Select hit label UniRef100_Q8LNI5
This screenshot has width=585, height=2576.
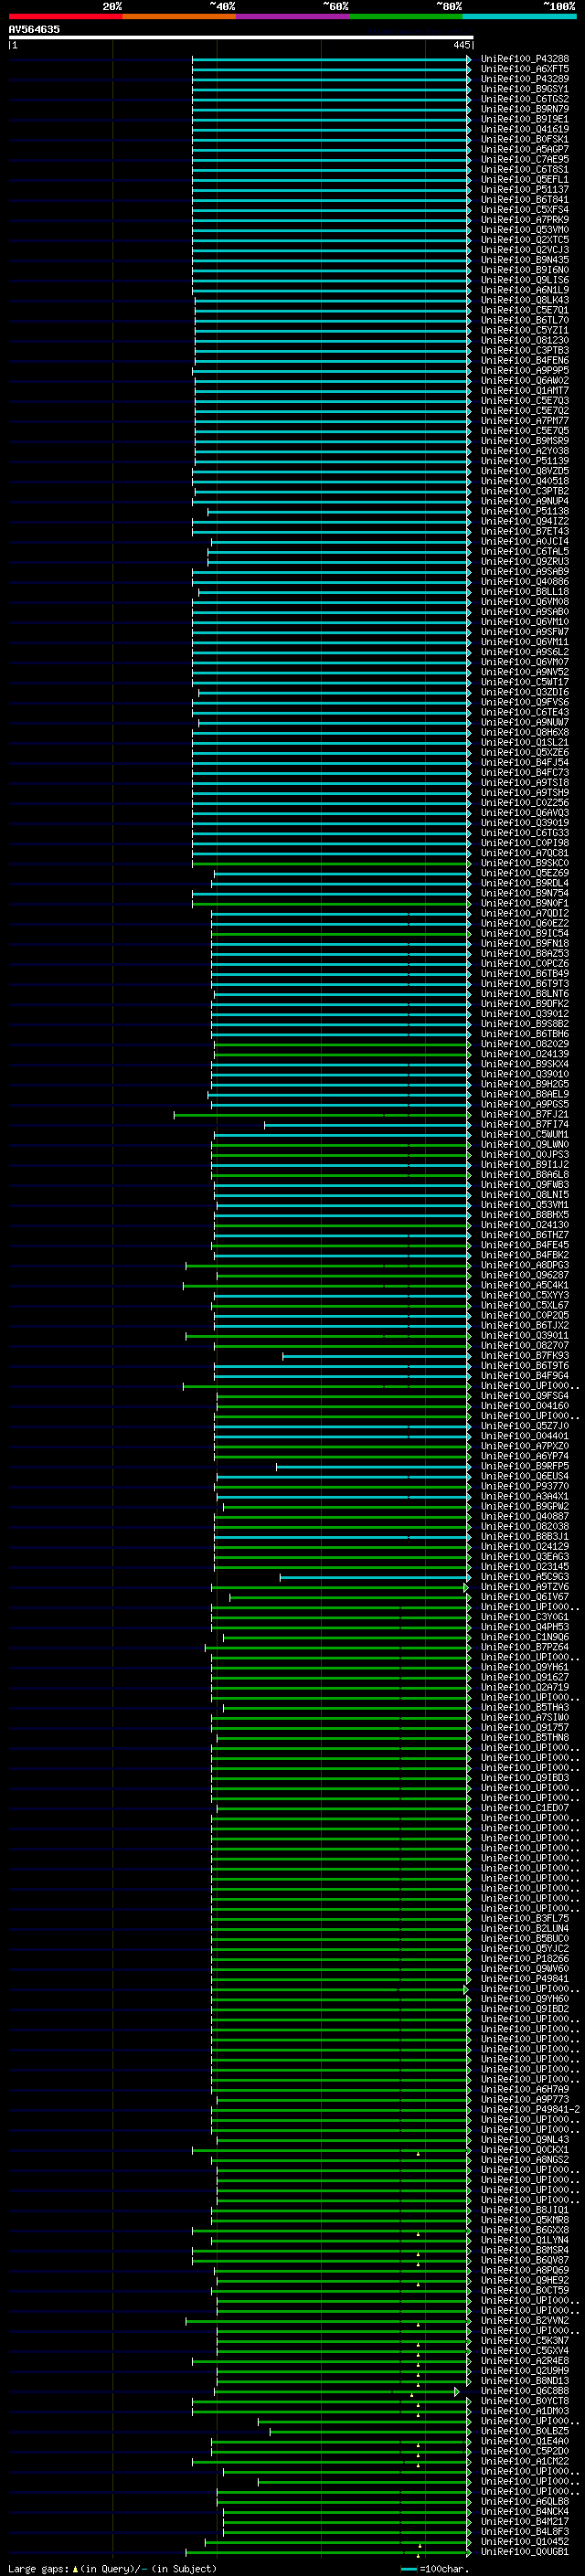click(x=524, y=1195)
